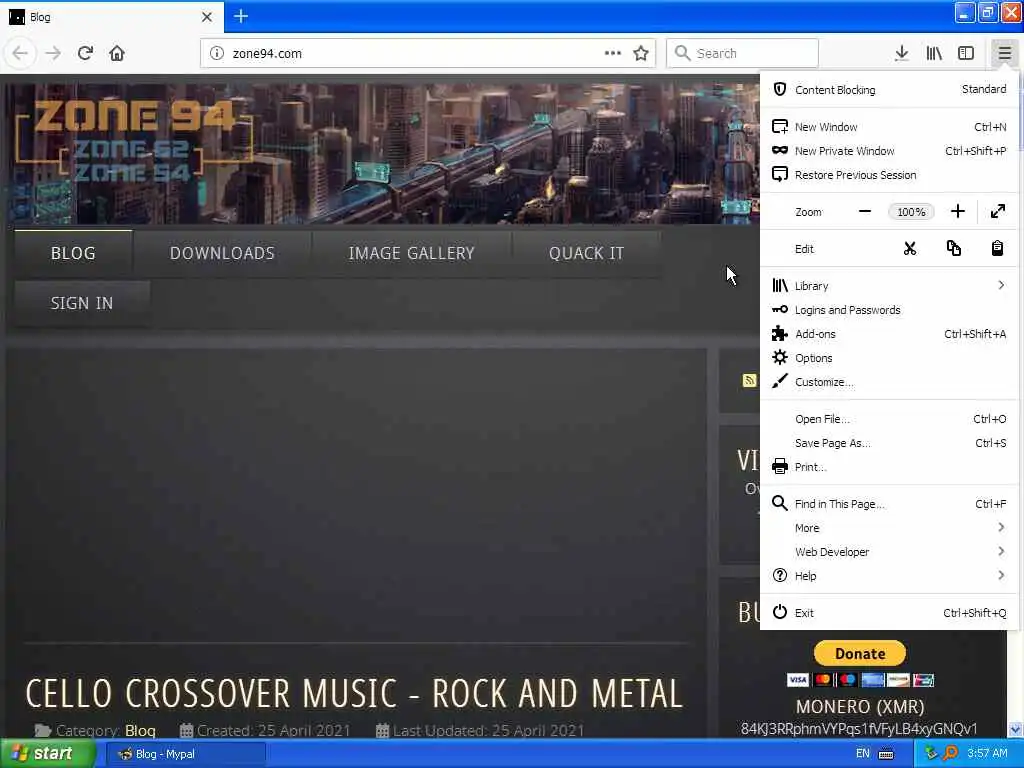Show site information icon in address bar
1024x768 pixels.
pos(217,54)
